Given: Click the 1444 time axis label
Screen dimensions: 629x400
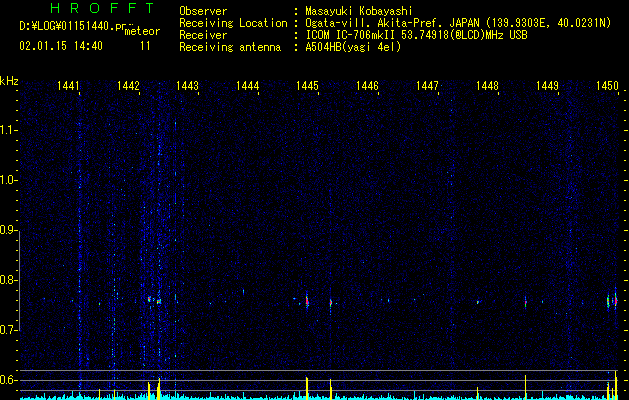Looking at the screenshot, I should coord(248,85).
